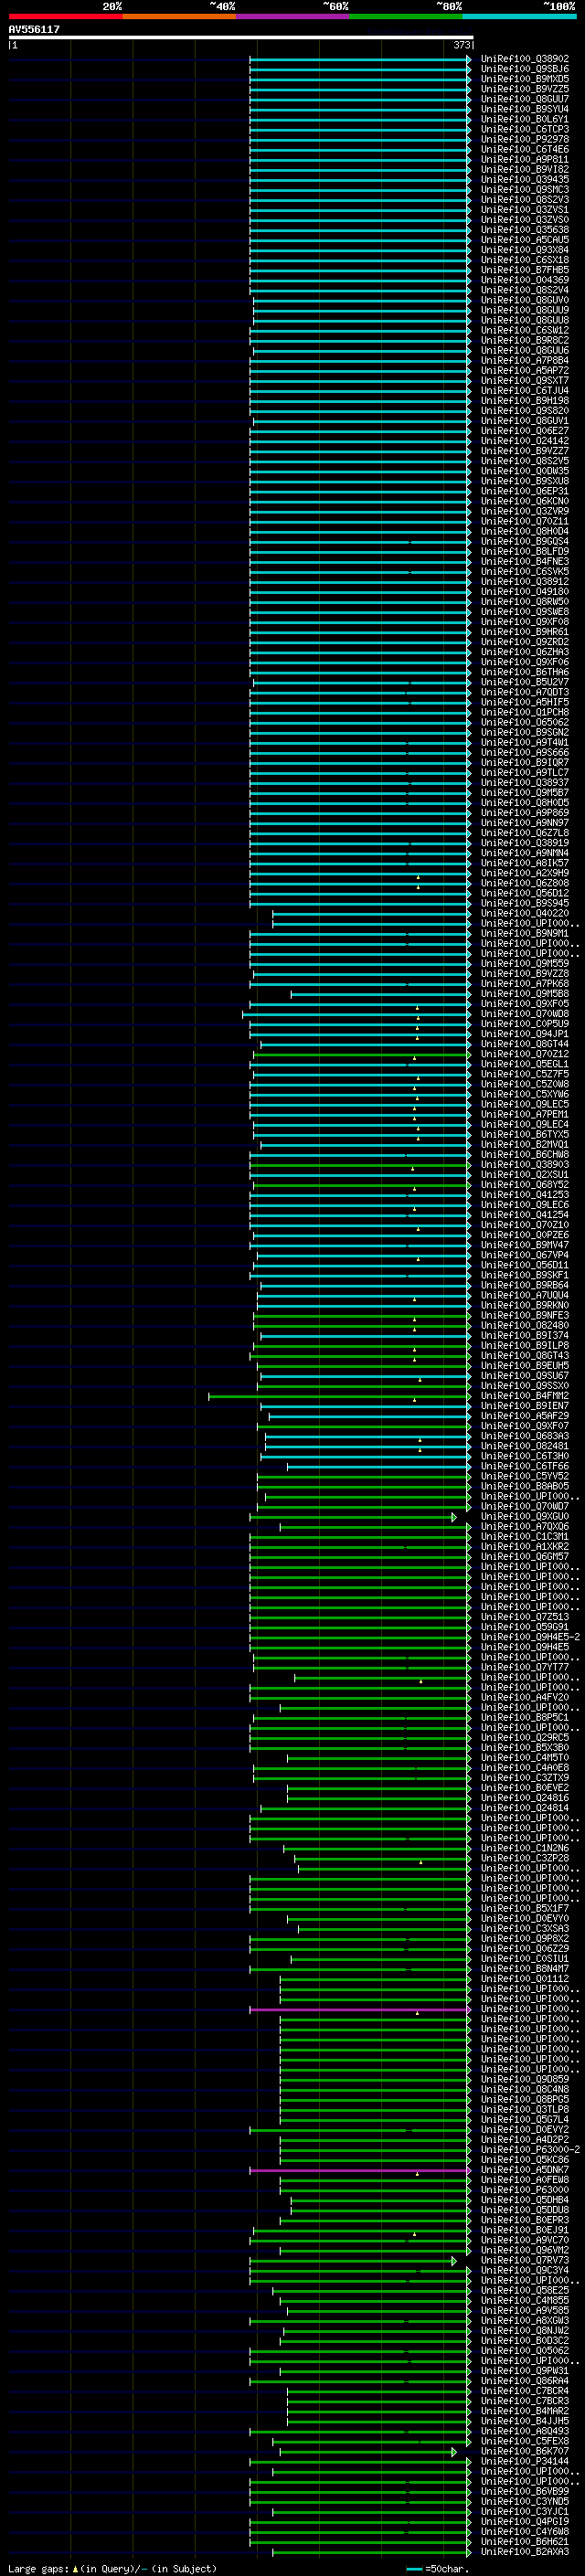
Task: Select hit label UniRef100_Q39435
Action: click(x=524, y=179)
